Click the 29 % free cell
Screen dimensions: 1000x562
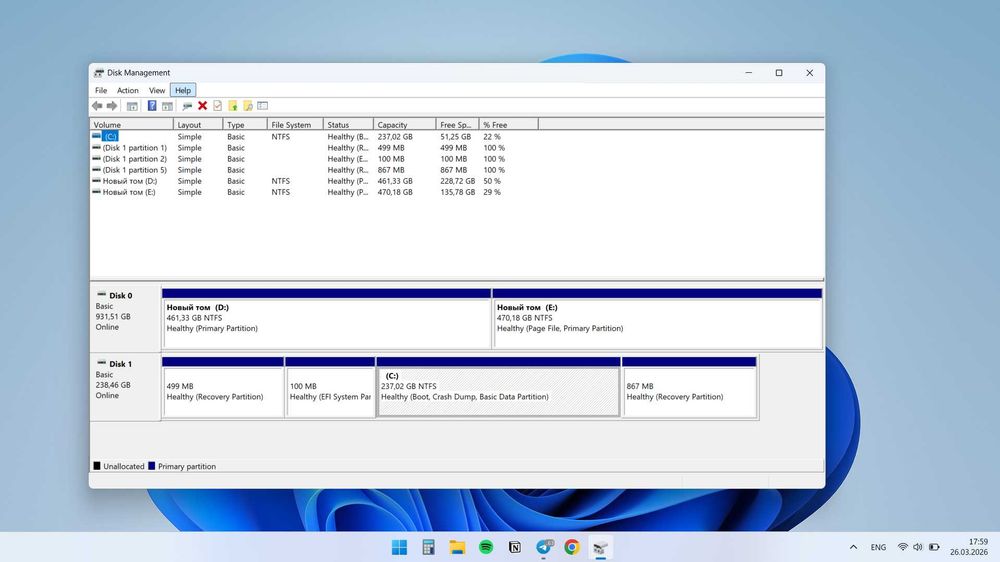point(492,192)
